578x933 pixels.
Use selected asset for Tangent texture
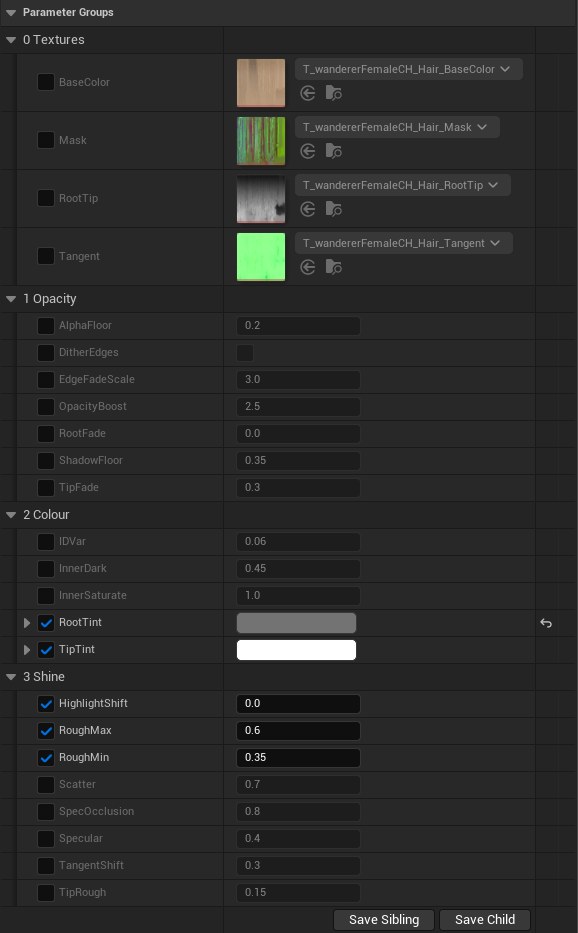pyautogui.click(x=308, y=267)
